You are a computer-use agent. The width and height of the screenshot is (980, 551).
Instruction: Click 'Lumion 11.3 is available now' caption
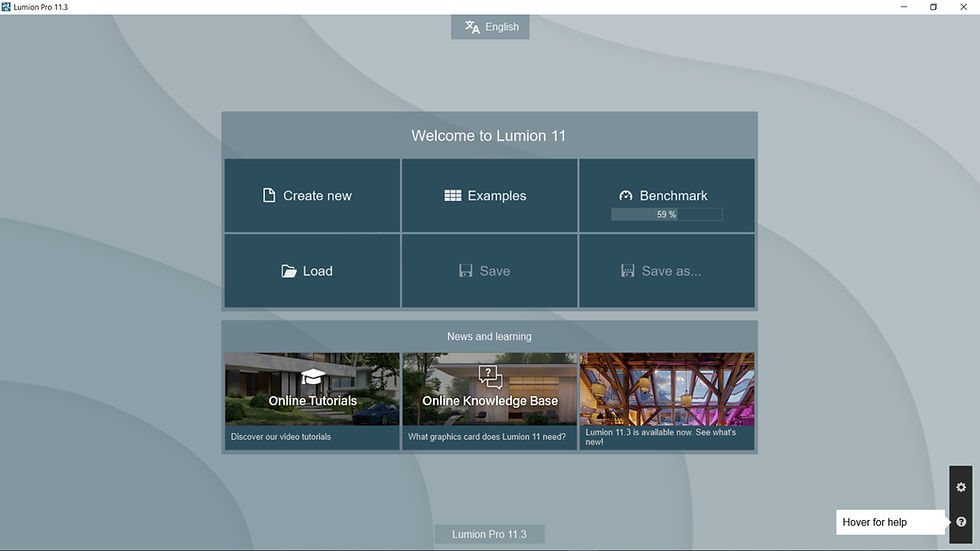point(661,437)
